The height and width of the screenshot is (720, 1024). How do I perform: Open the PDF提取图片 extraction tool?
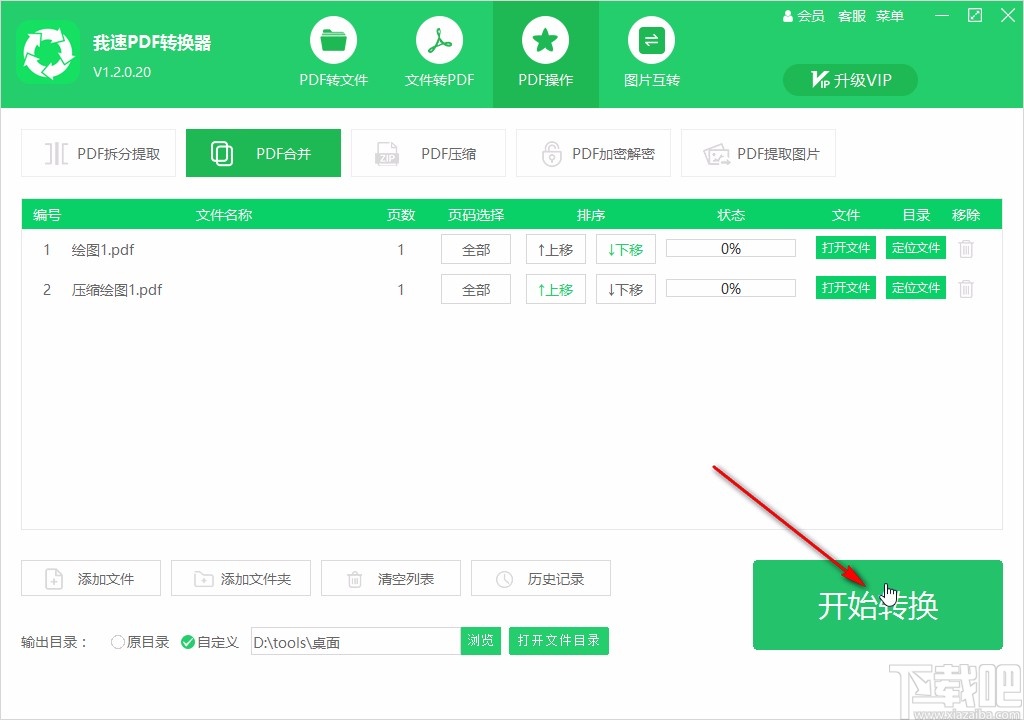coord(758,153)
